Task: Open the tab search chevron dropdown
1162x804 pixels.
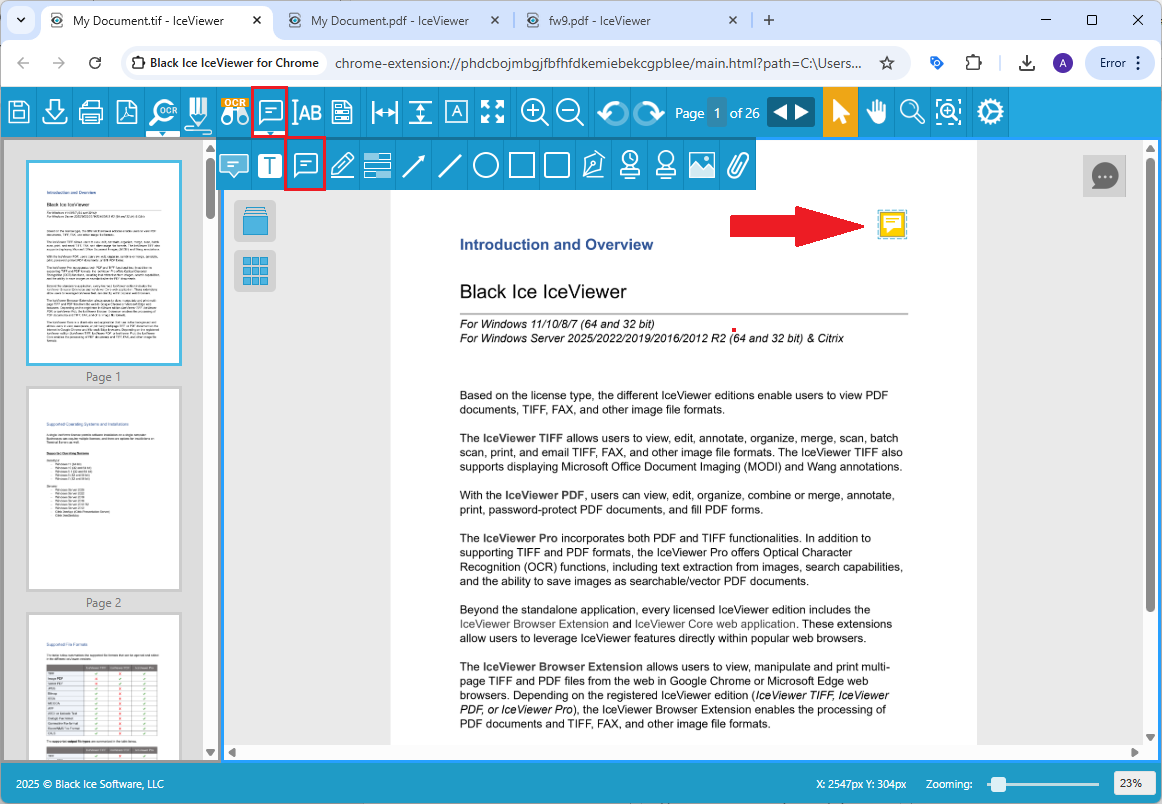Action: [x=21, y=21]
